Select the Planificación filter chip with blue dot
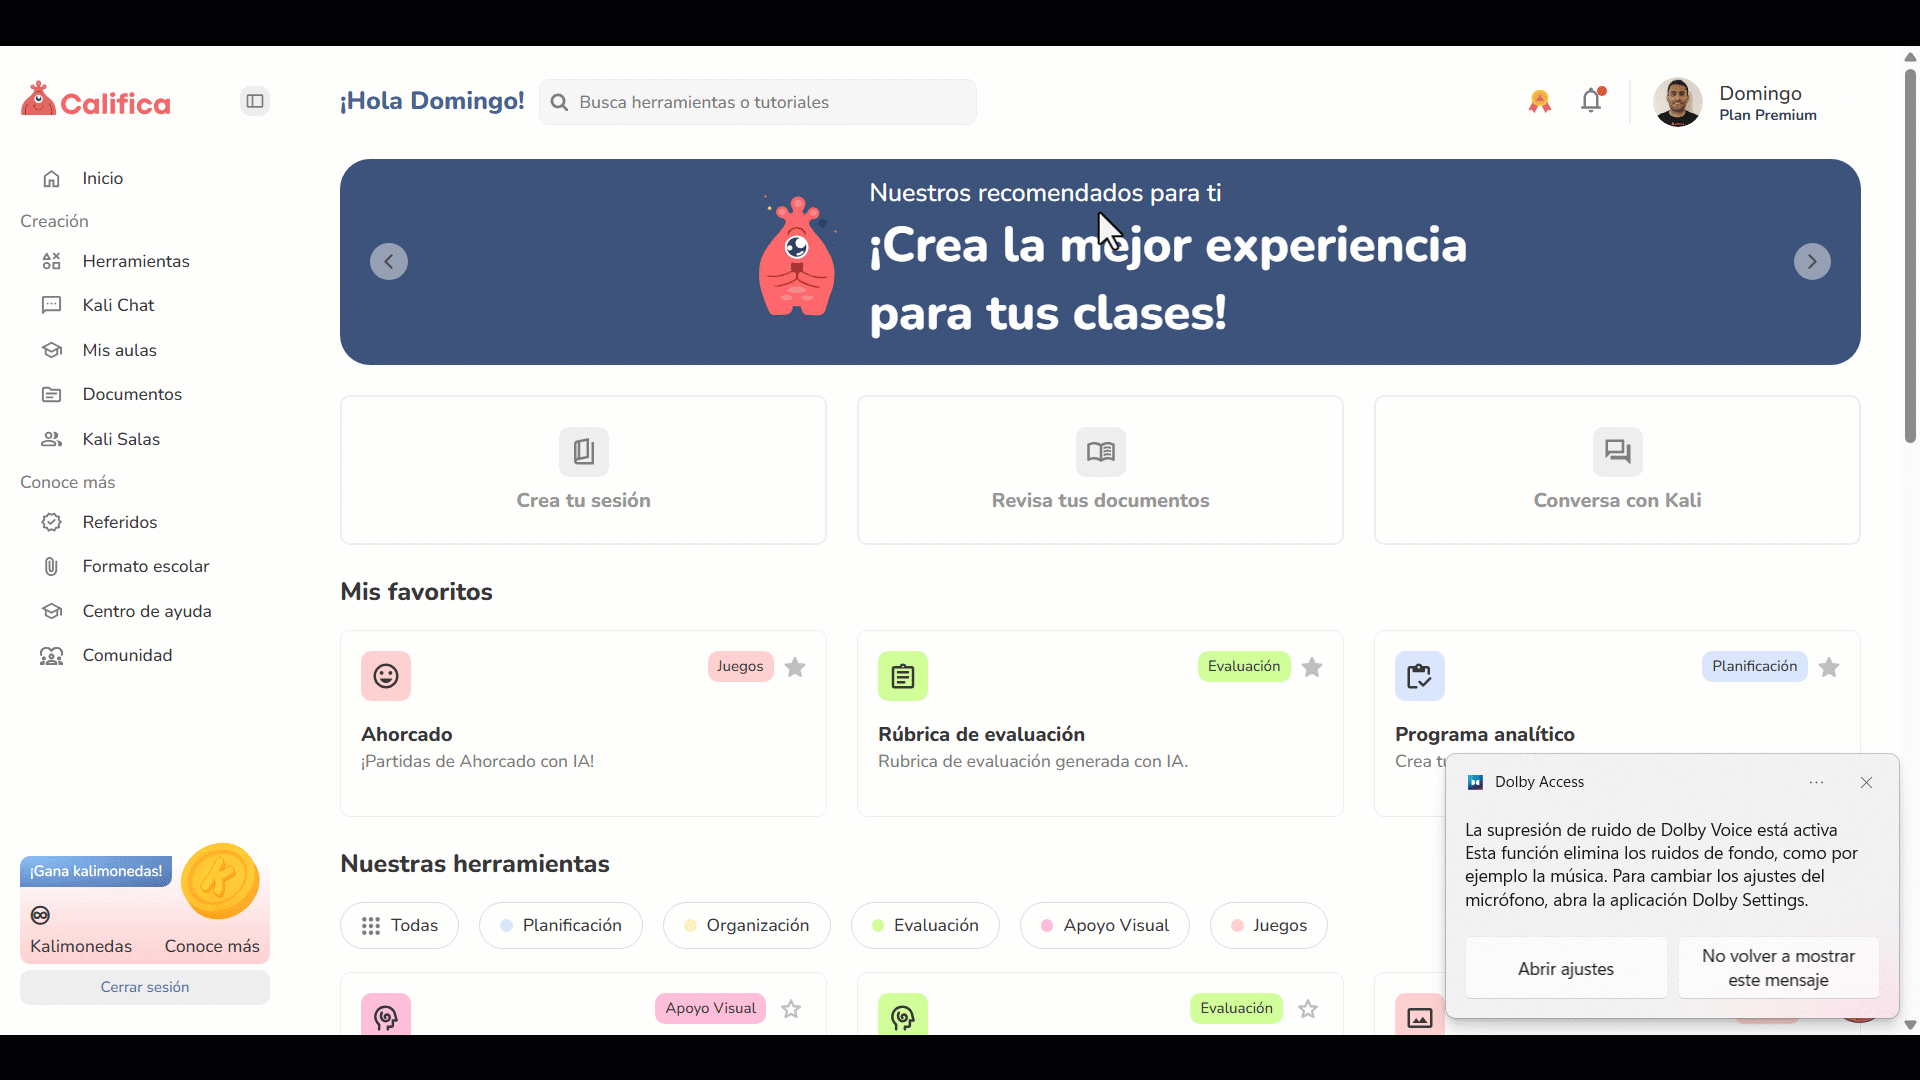The image size is (1920, 1080). coord(560,925)
